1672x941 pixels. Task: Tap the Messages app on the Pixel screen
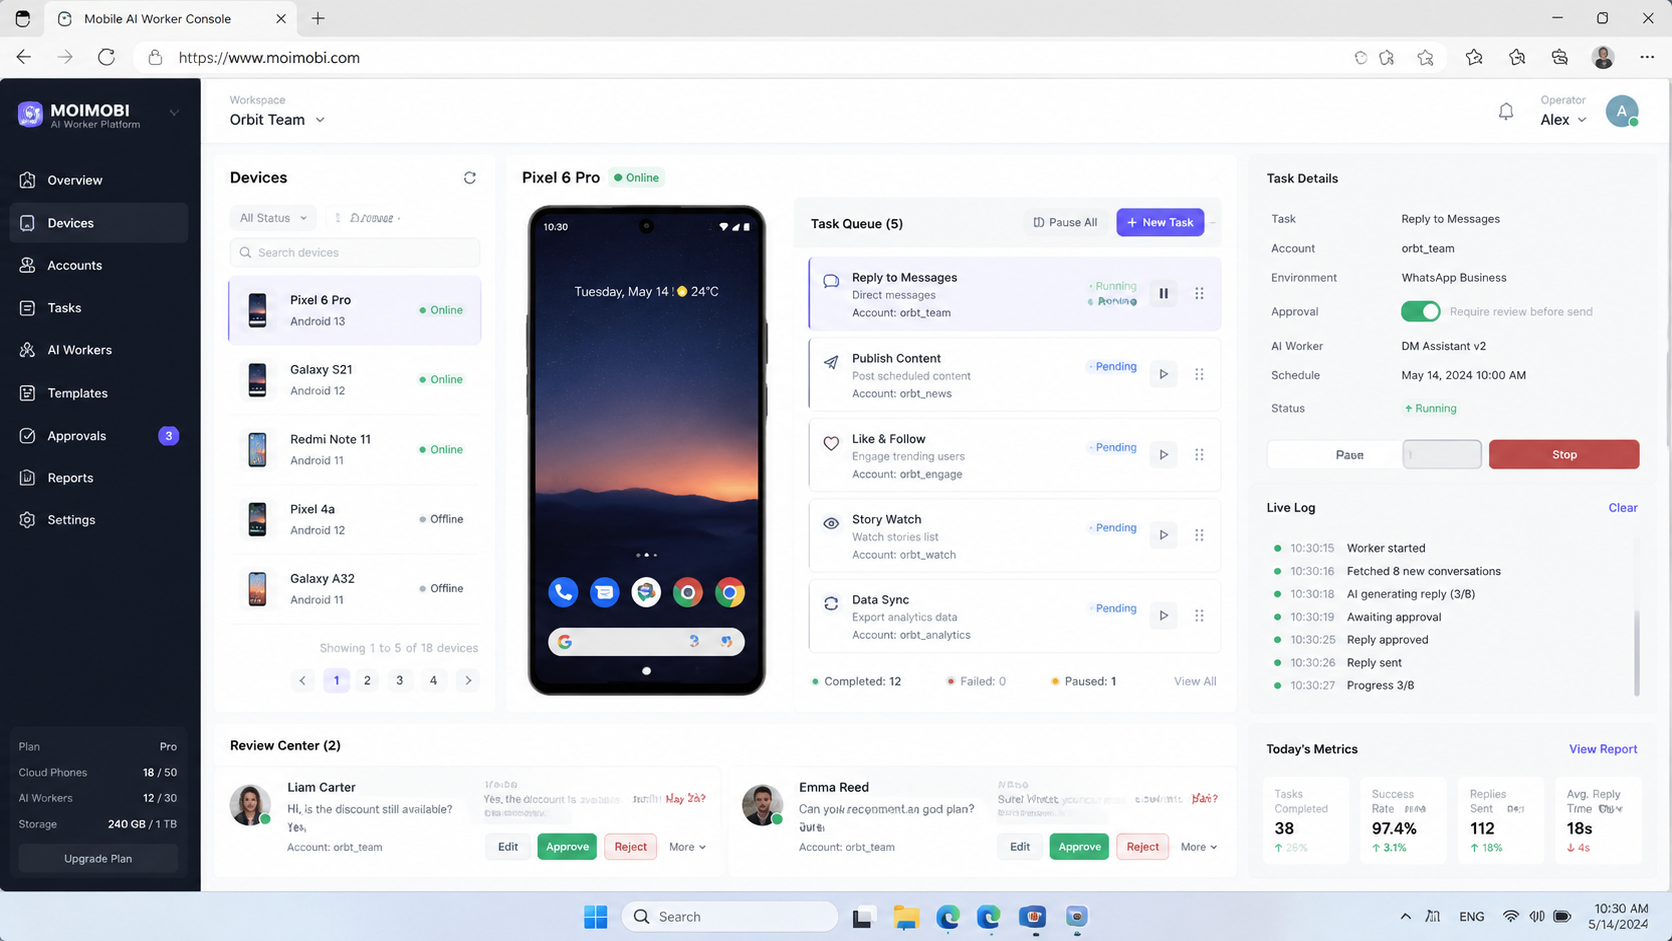tap(604, 592)
